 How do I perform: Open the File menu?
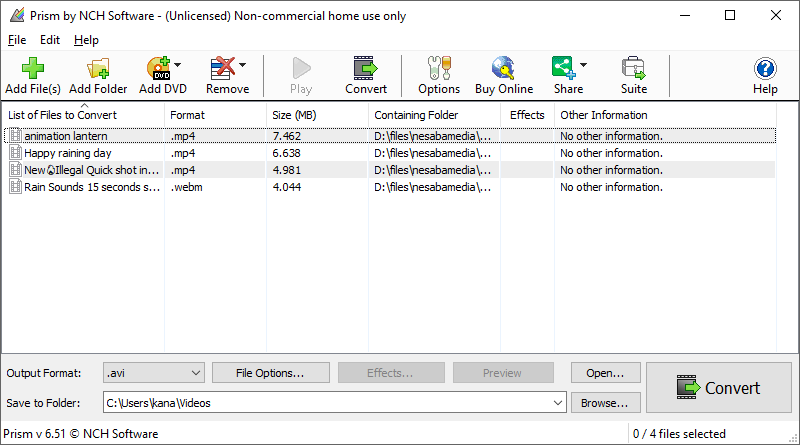click(17, 40)
